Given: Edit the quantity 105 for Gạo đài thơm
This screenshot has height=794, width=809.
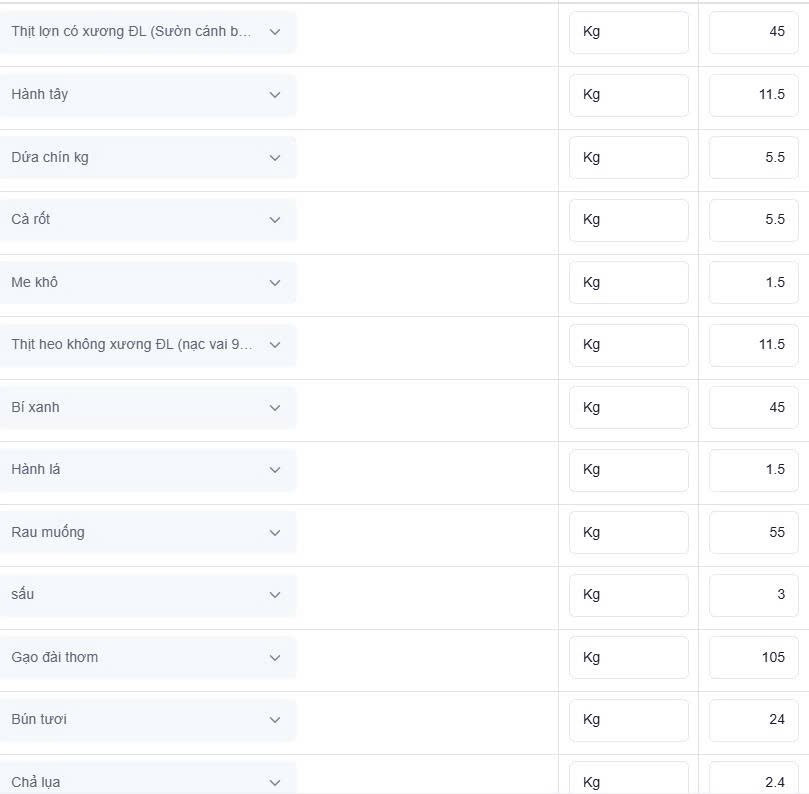Looking at the screenshot, I should 754,658.
